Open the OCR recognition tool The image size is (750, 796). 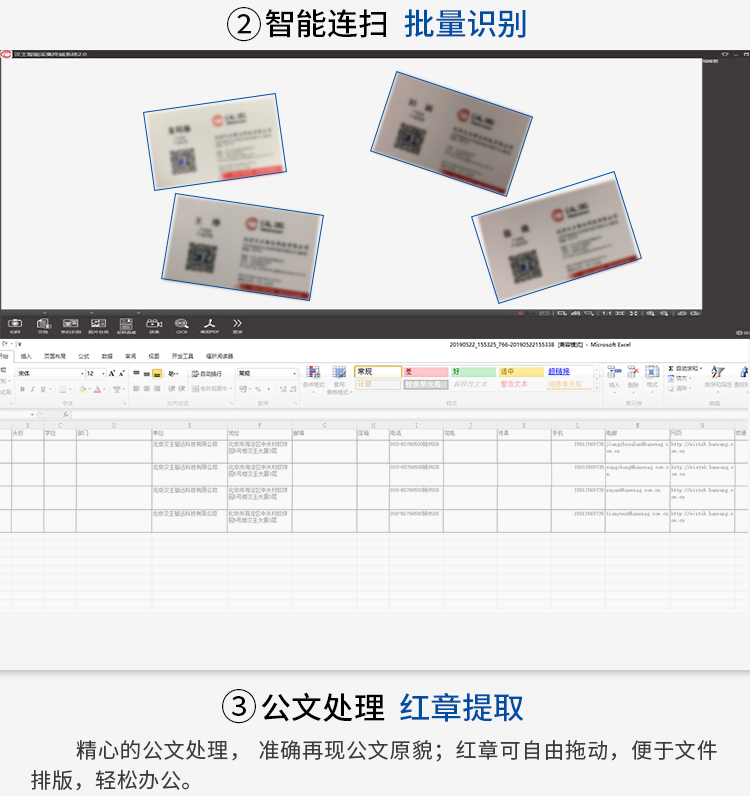click(181, 324)
